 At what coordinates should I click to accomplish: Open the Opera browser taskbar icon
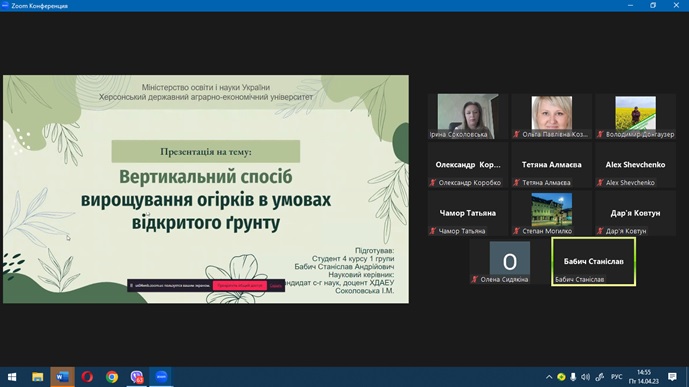point(87,377)
